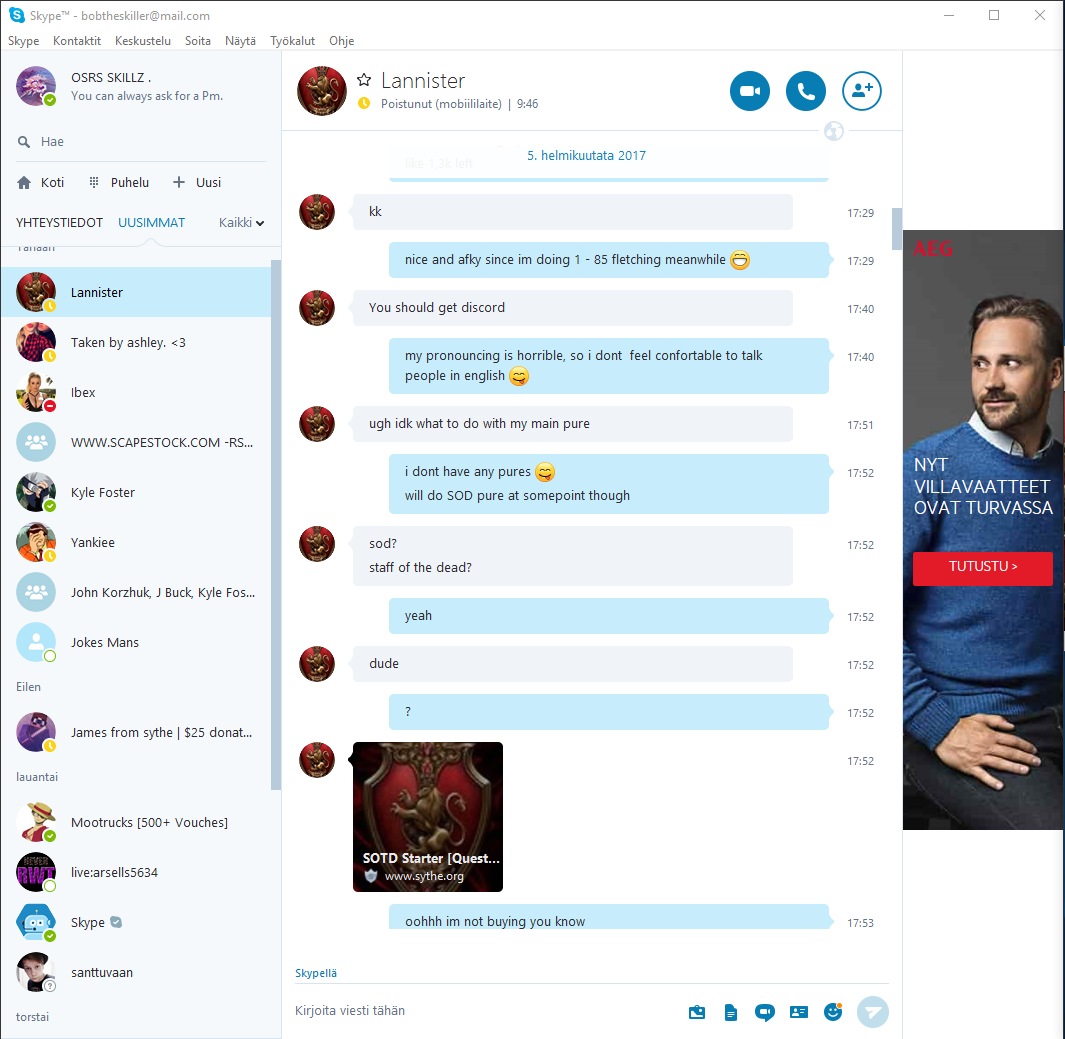Open chat with Taken by ashley. <3
The image size is (1065, 1039).
pos(136,342)
